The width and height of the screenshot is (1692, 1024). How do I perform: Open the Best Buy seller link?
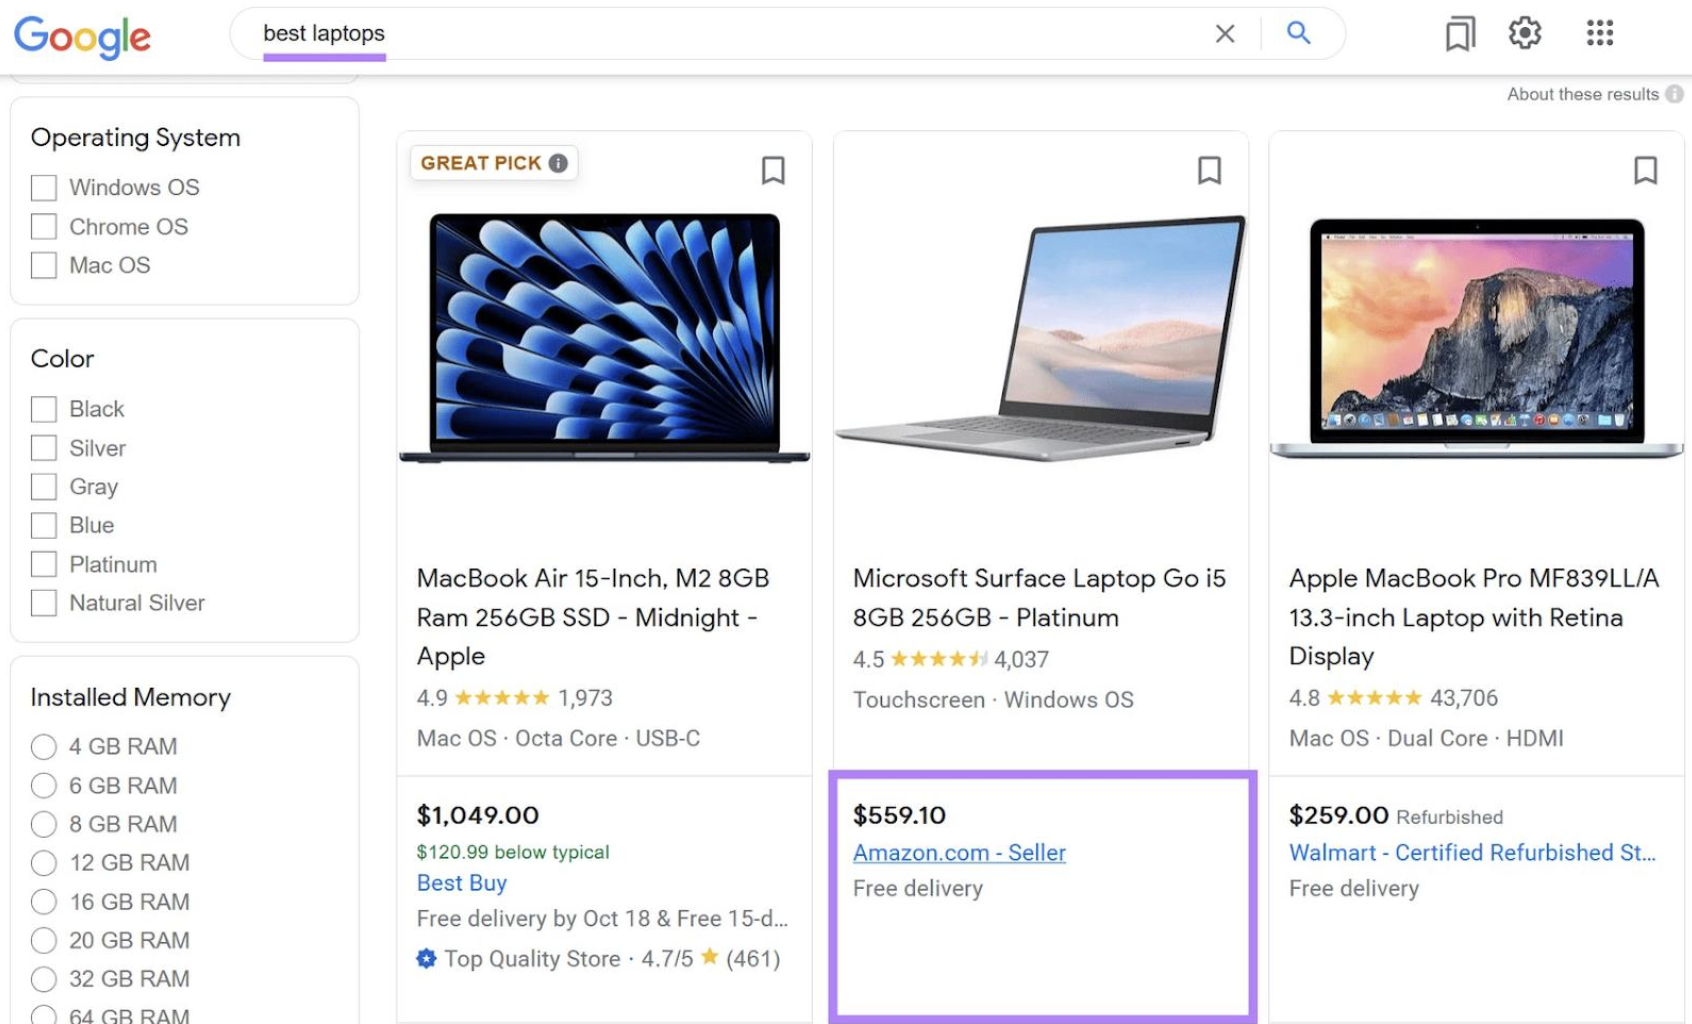(462, 883)
